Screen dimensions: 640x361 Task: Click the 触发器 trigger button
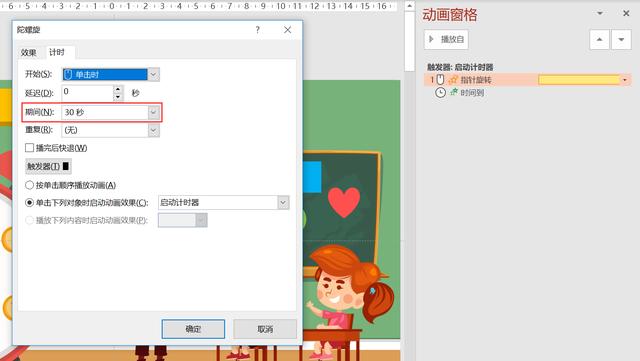coord(48,166)
